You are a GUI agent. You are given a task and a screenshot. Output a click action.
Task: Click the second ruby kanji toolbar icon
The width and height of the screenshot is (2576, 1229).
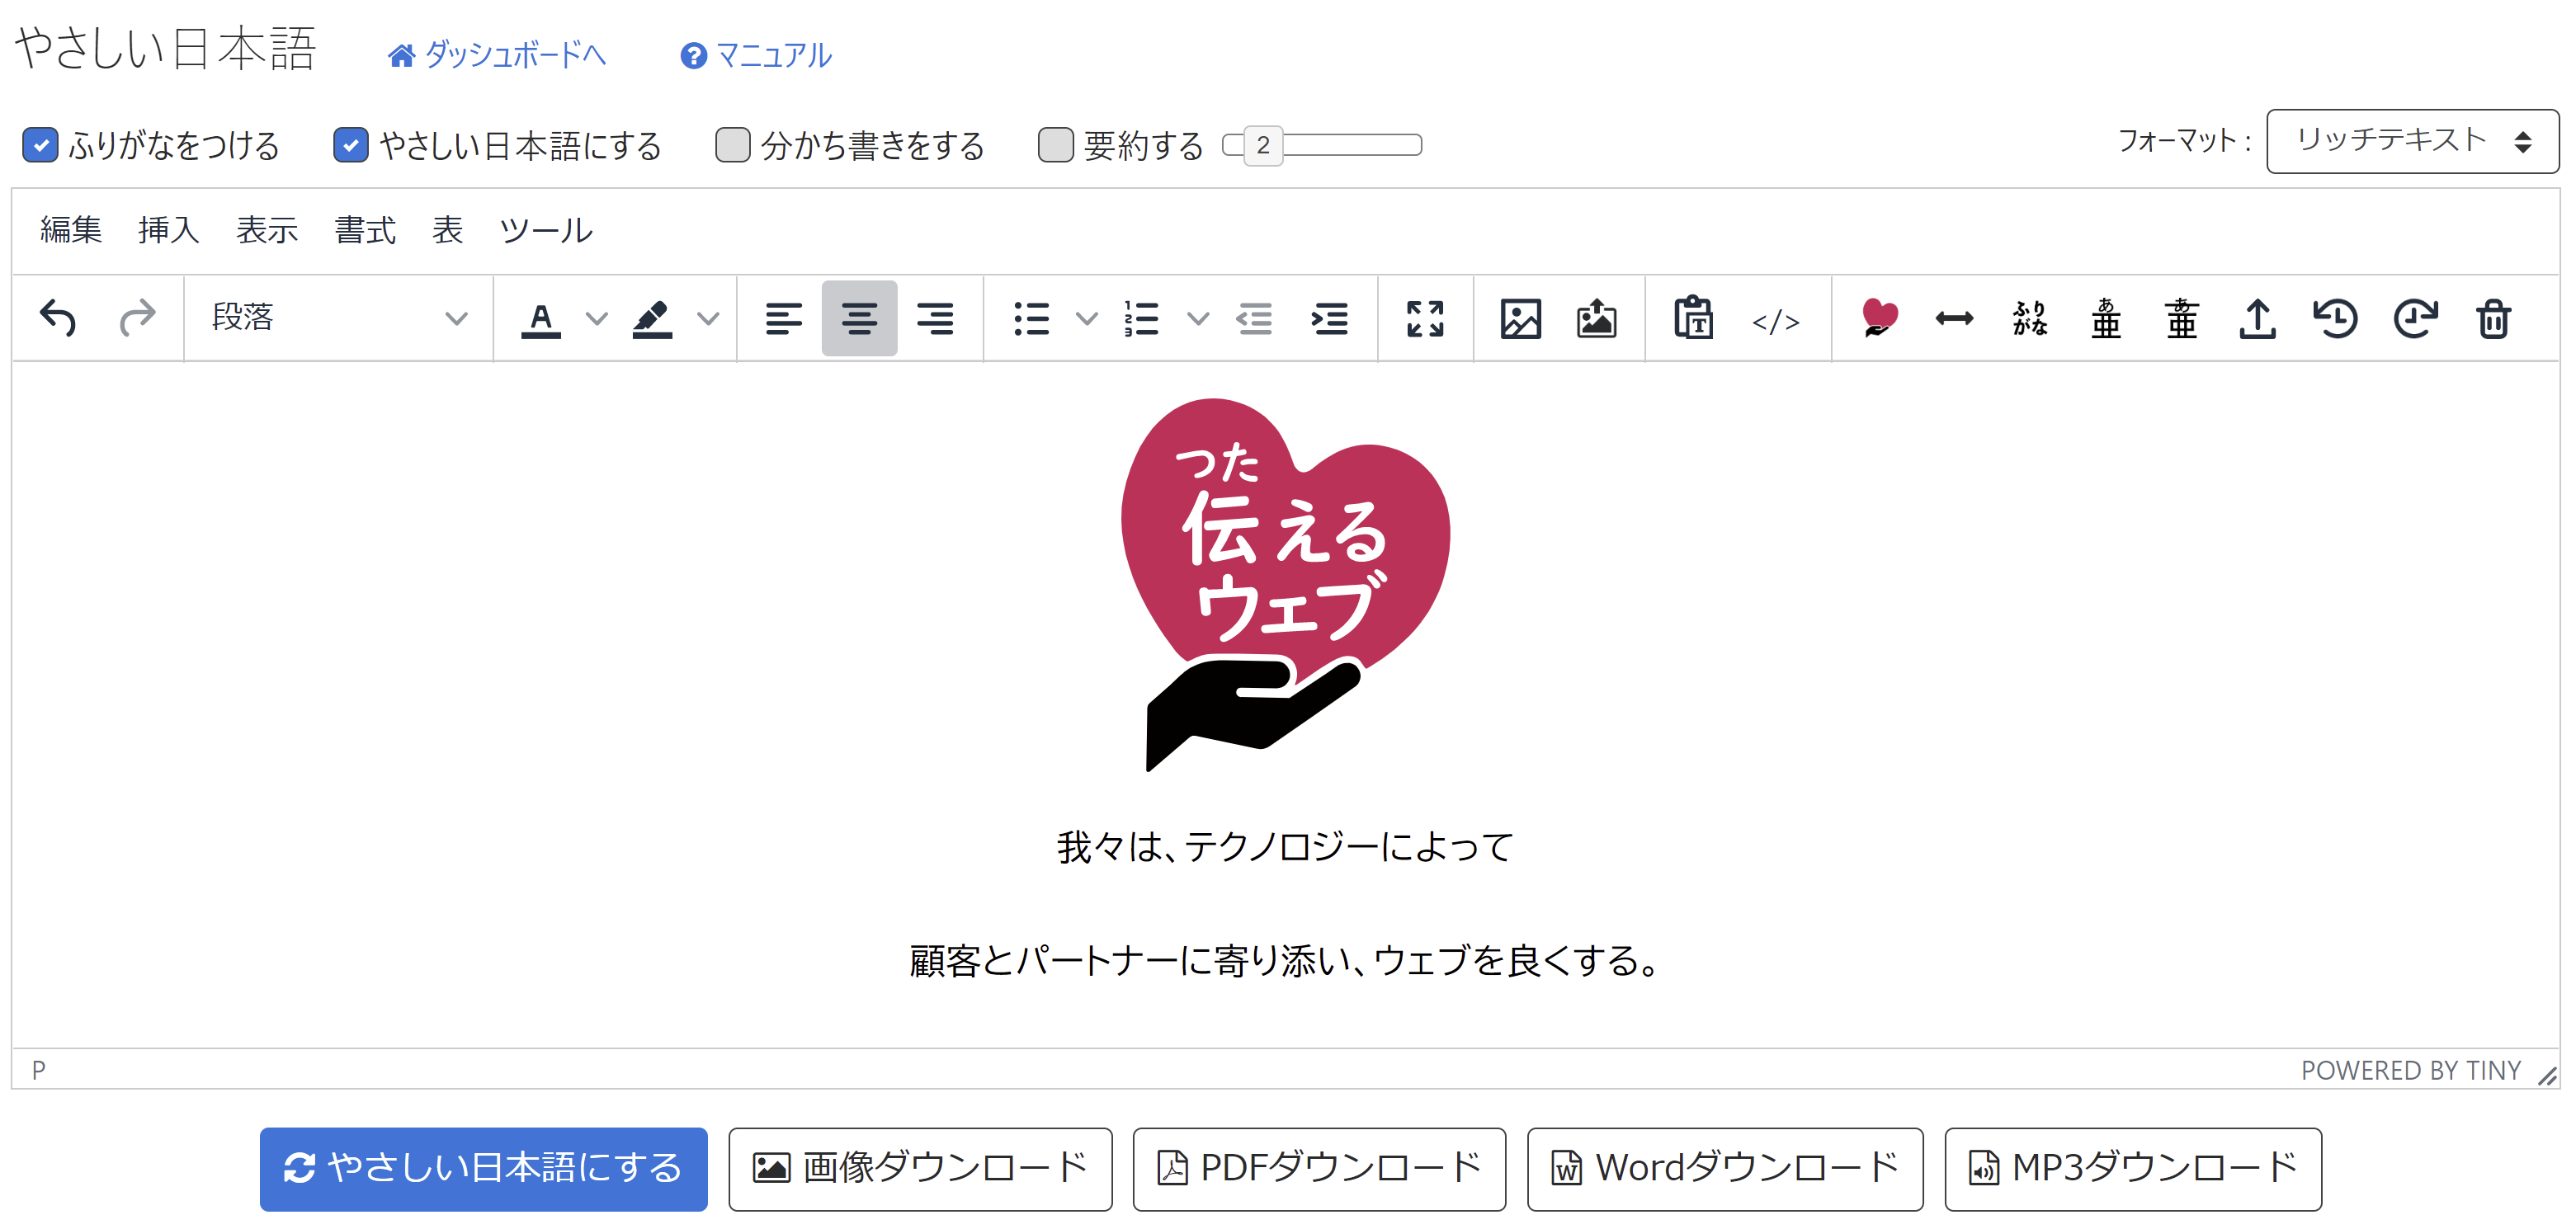(2182, 319)
